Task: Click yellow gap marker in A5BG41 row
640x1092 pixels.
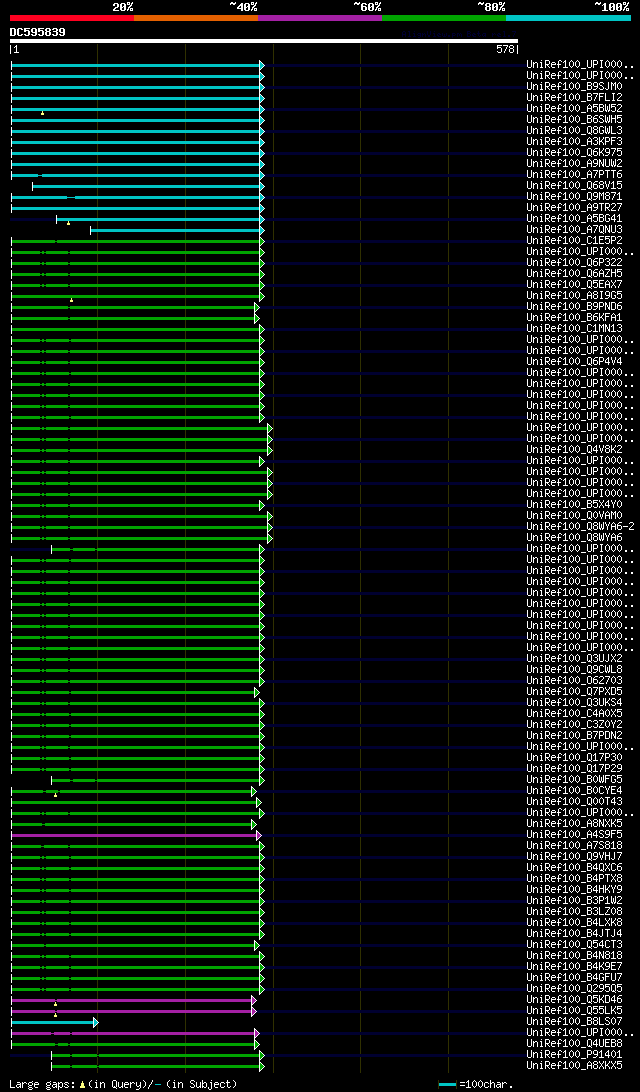Action: [x=68, y=223]
